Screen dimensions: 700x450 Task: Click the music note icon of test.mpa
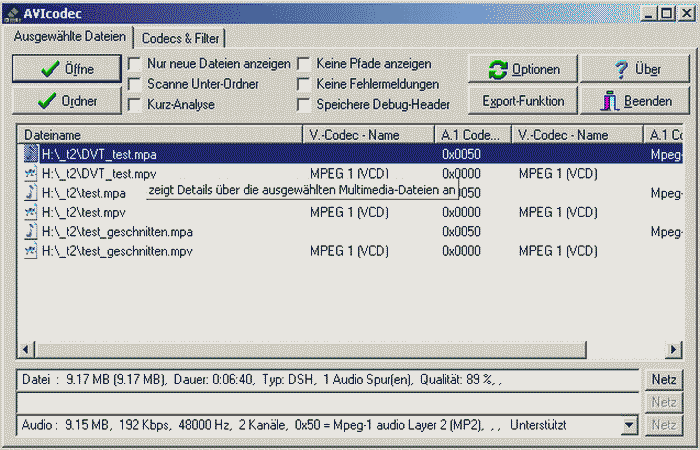point(31,193)
